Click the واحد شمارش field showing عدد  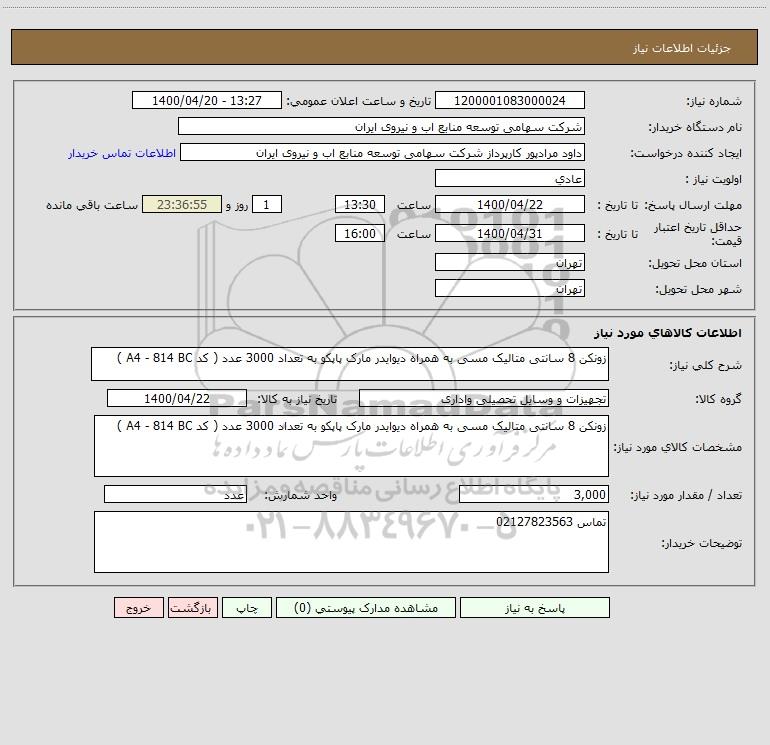point(175,494)
